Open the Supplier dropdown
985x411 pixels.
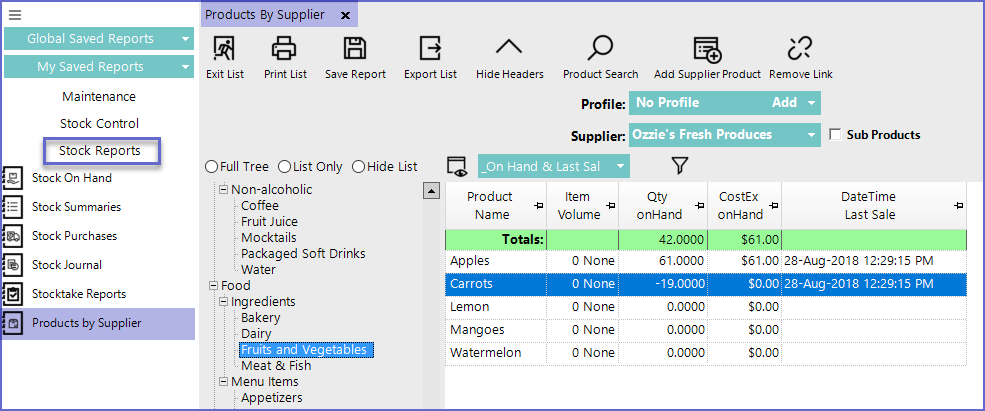[x=810, y=135]
